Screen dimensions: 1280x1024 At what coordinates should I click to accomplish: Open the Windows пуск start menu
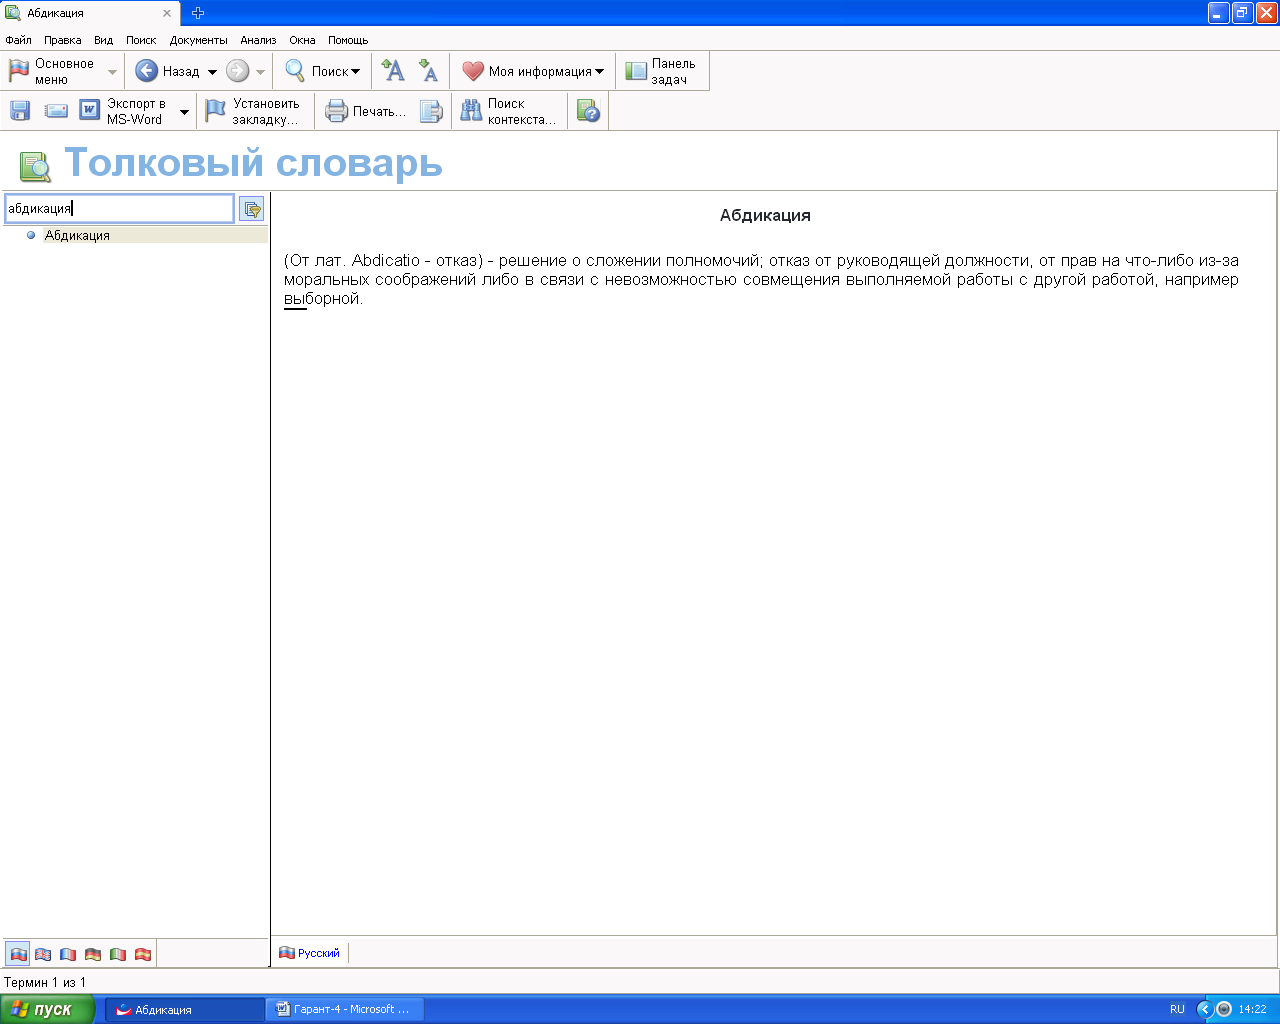tap(47, 1009)
